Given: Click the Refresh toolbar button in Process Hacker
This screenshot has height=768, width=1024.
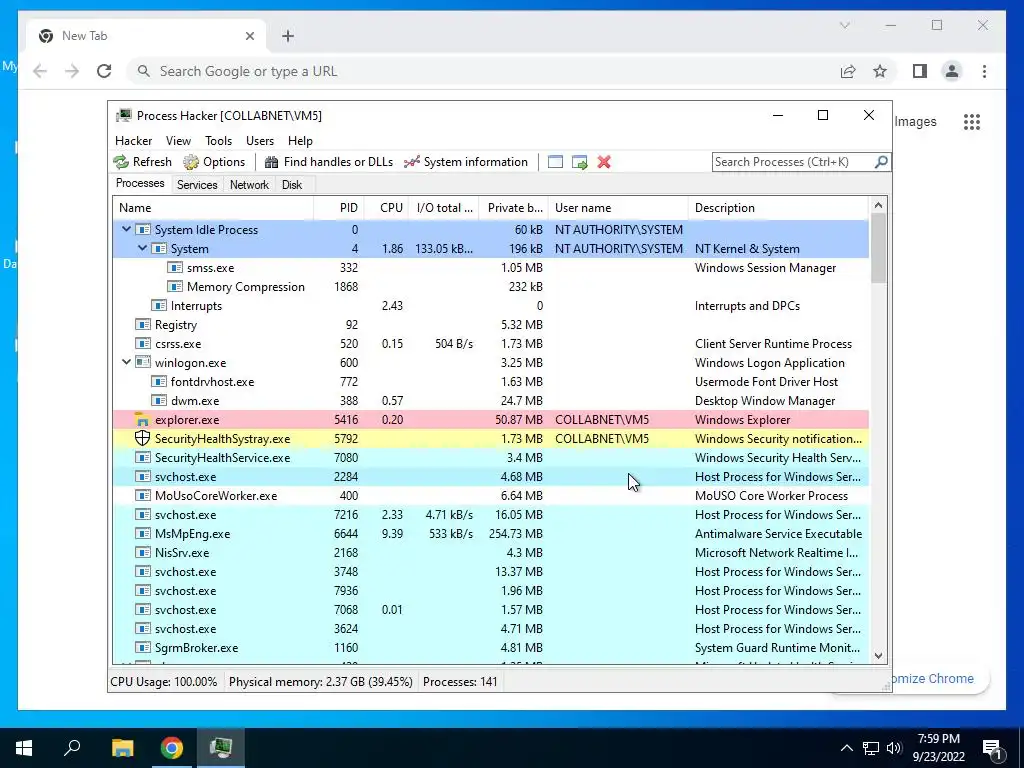Looking at the screenshot, I should 142,162.
